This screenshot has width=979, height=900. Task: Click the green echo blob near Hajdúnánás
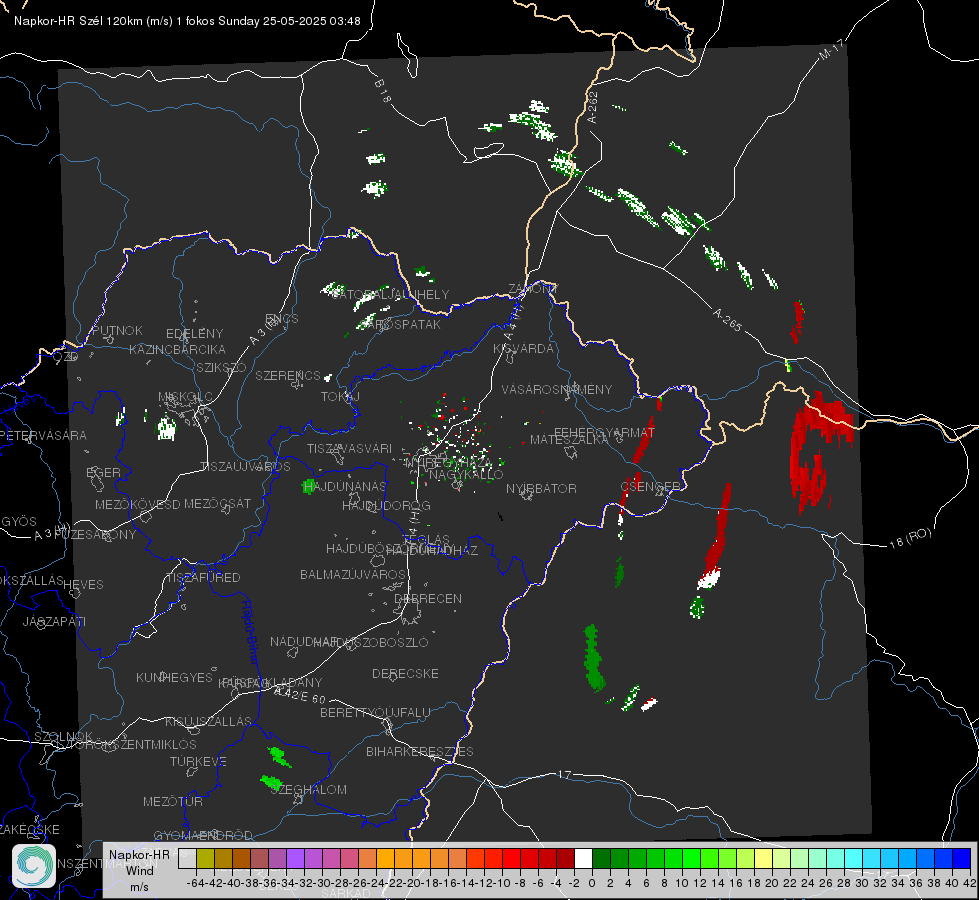pos(308,487)
